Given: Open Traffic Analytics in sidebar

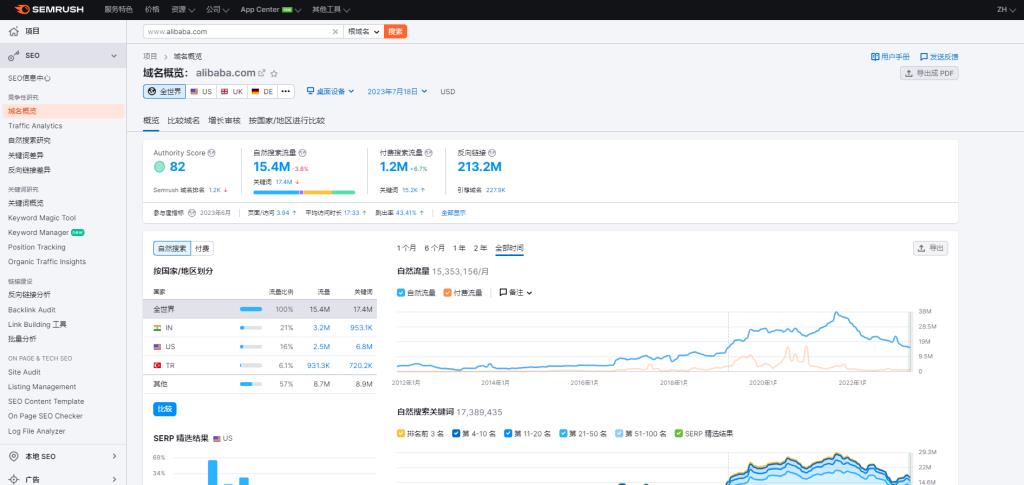Looking at the screenshot, I should (35, 125).
